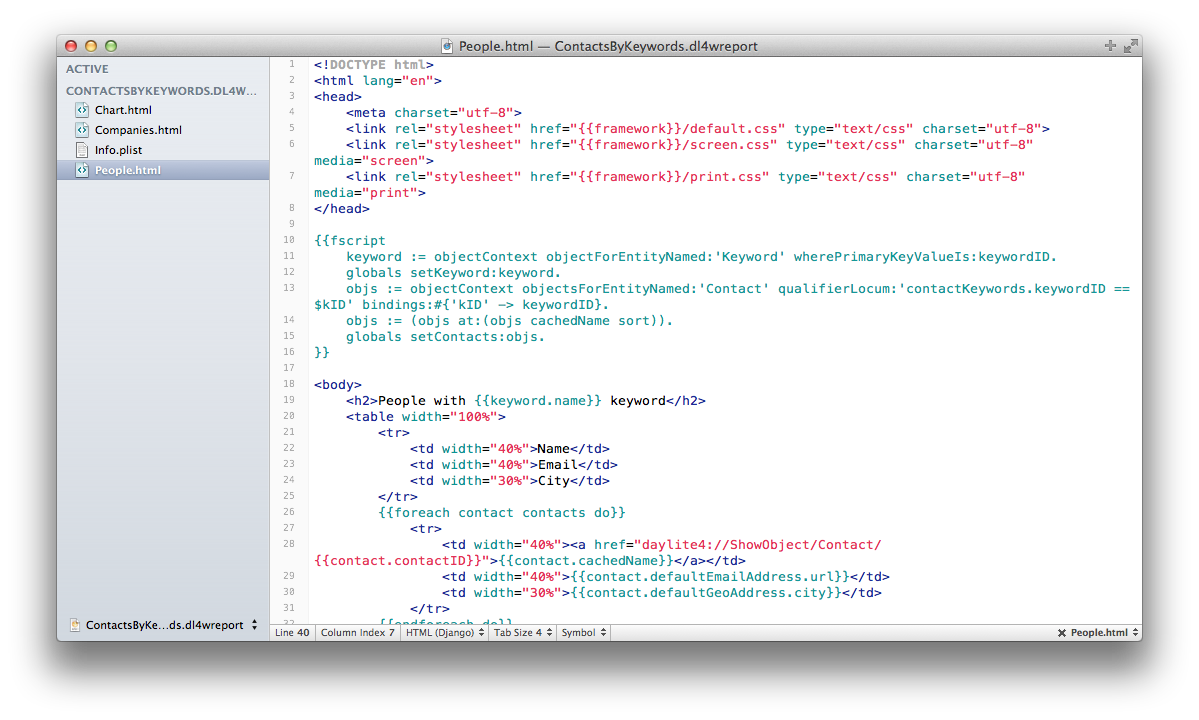
Task: Click the {{keyword.name}} placeholder in h2
Action: click(x=538, y=401)
